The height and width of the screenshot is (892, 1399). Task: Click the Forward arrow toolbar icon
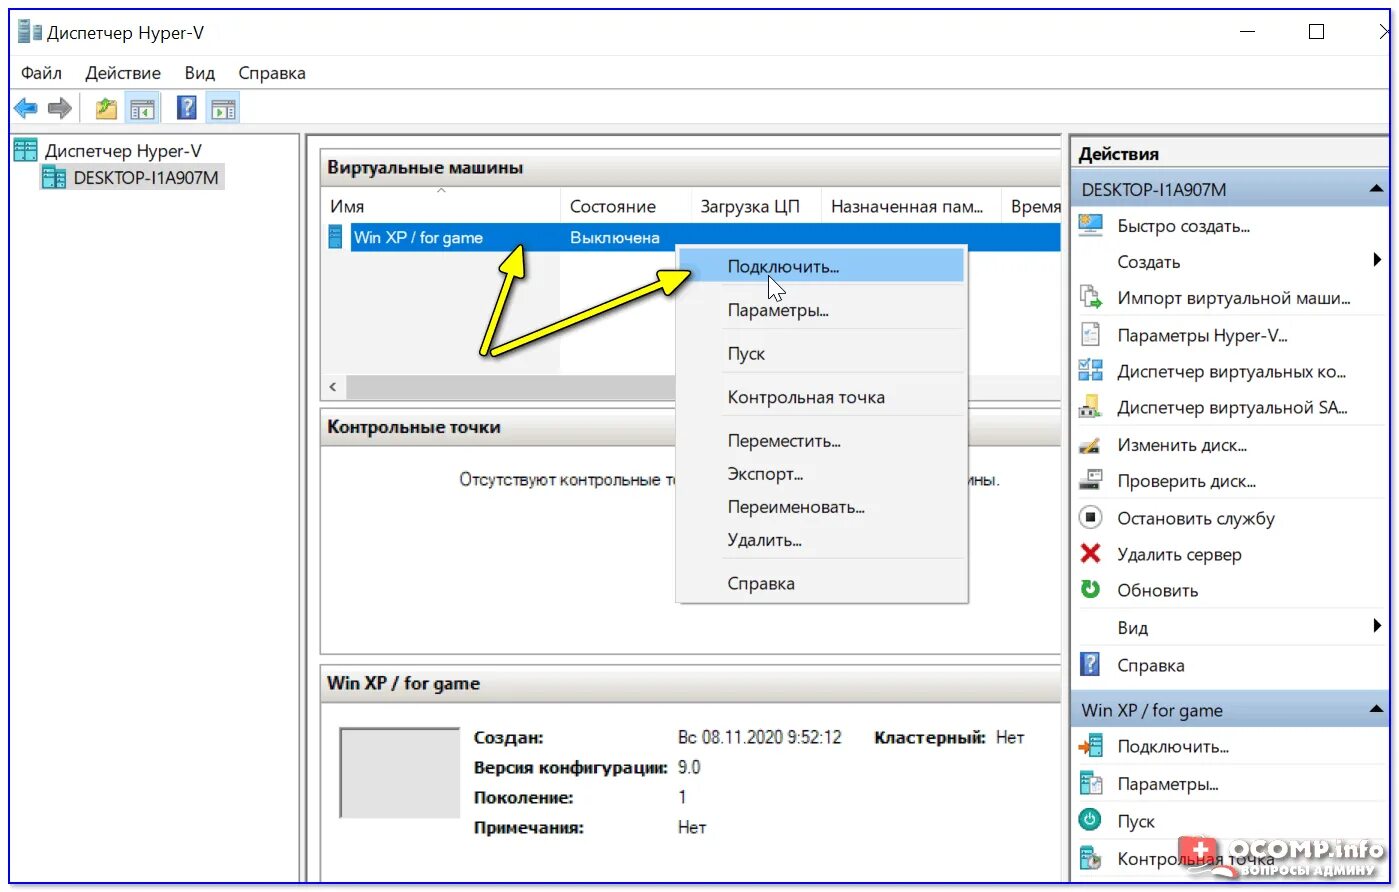(x=60, y=108)
